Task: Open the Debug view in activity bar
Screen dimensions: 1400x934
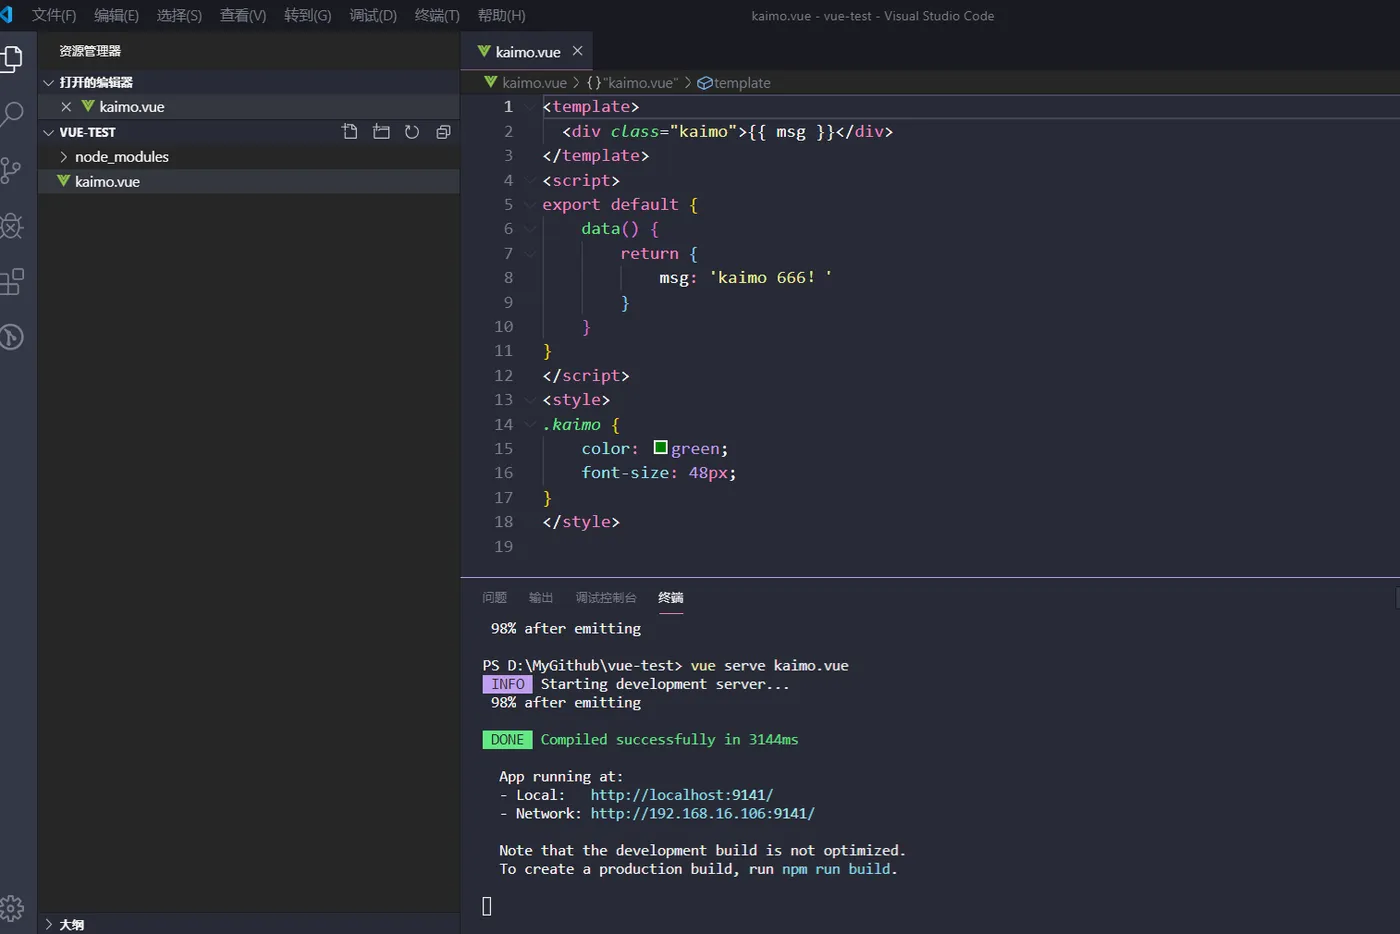Action: click(11, 226)
